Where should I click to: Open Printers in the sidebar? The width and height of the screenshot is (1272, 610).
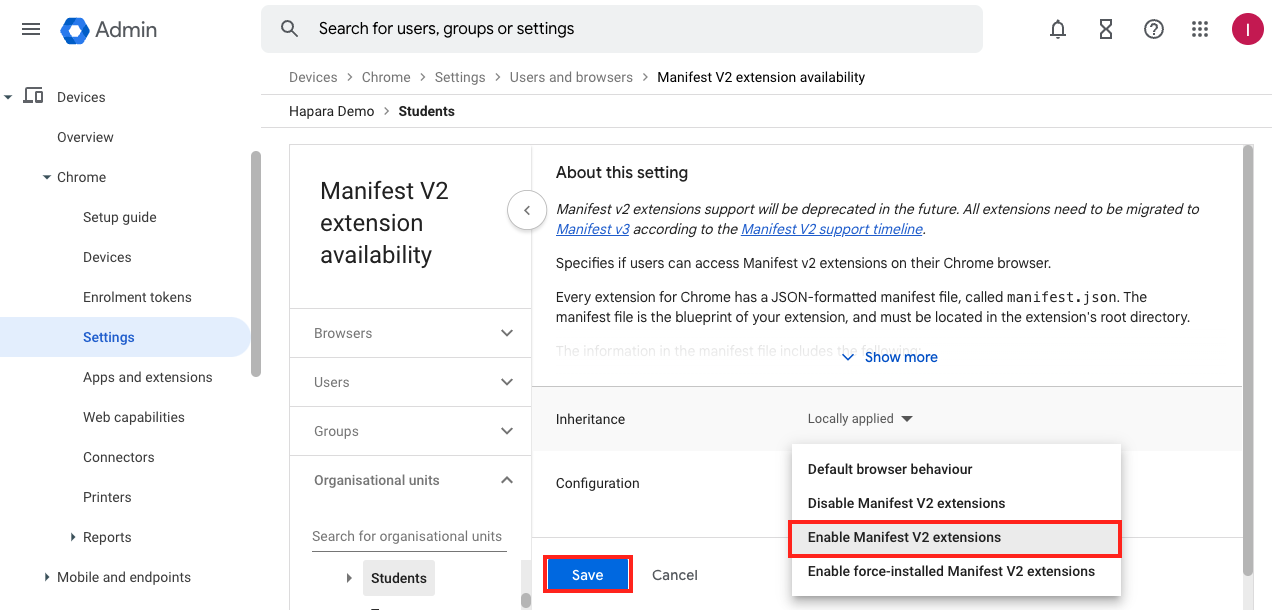tap(107, 497)
